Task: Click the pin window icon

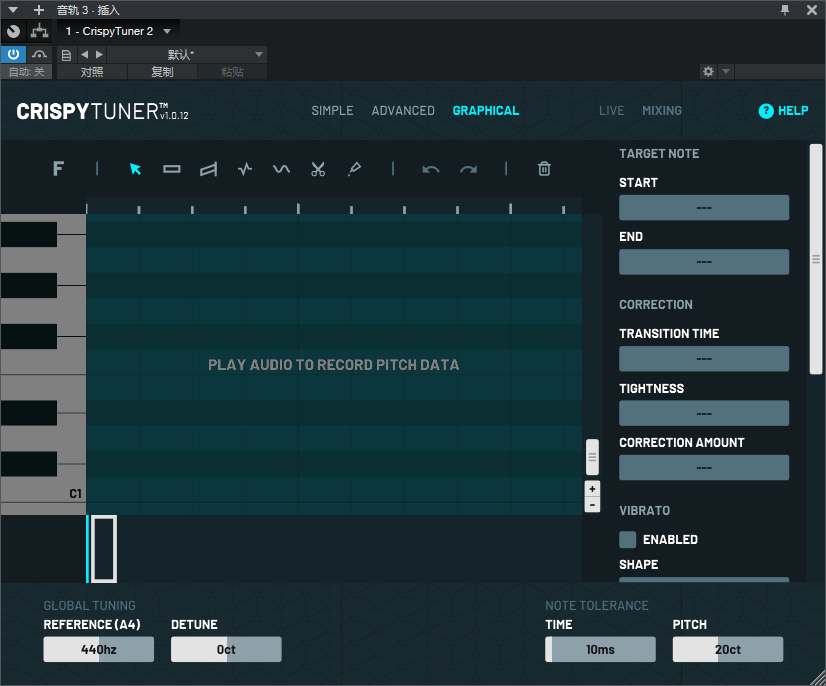Action: click(785, 9)
